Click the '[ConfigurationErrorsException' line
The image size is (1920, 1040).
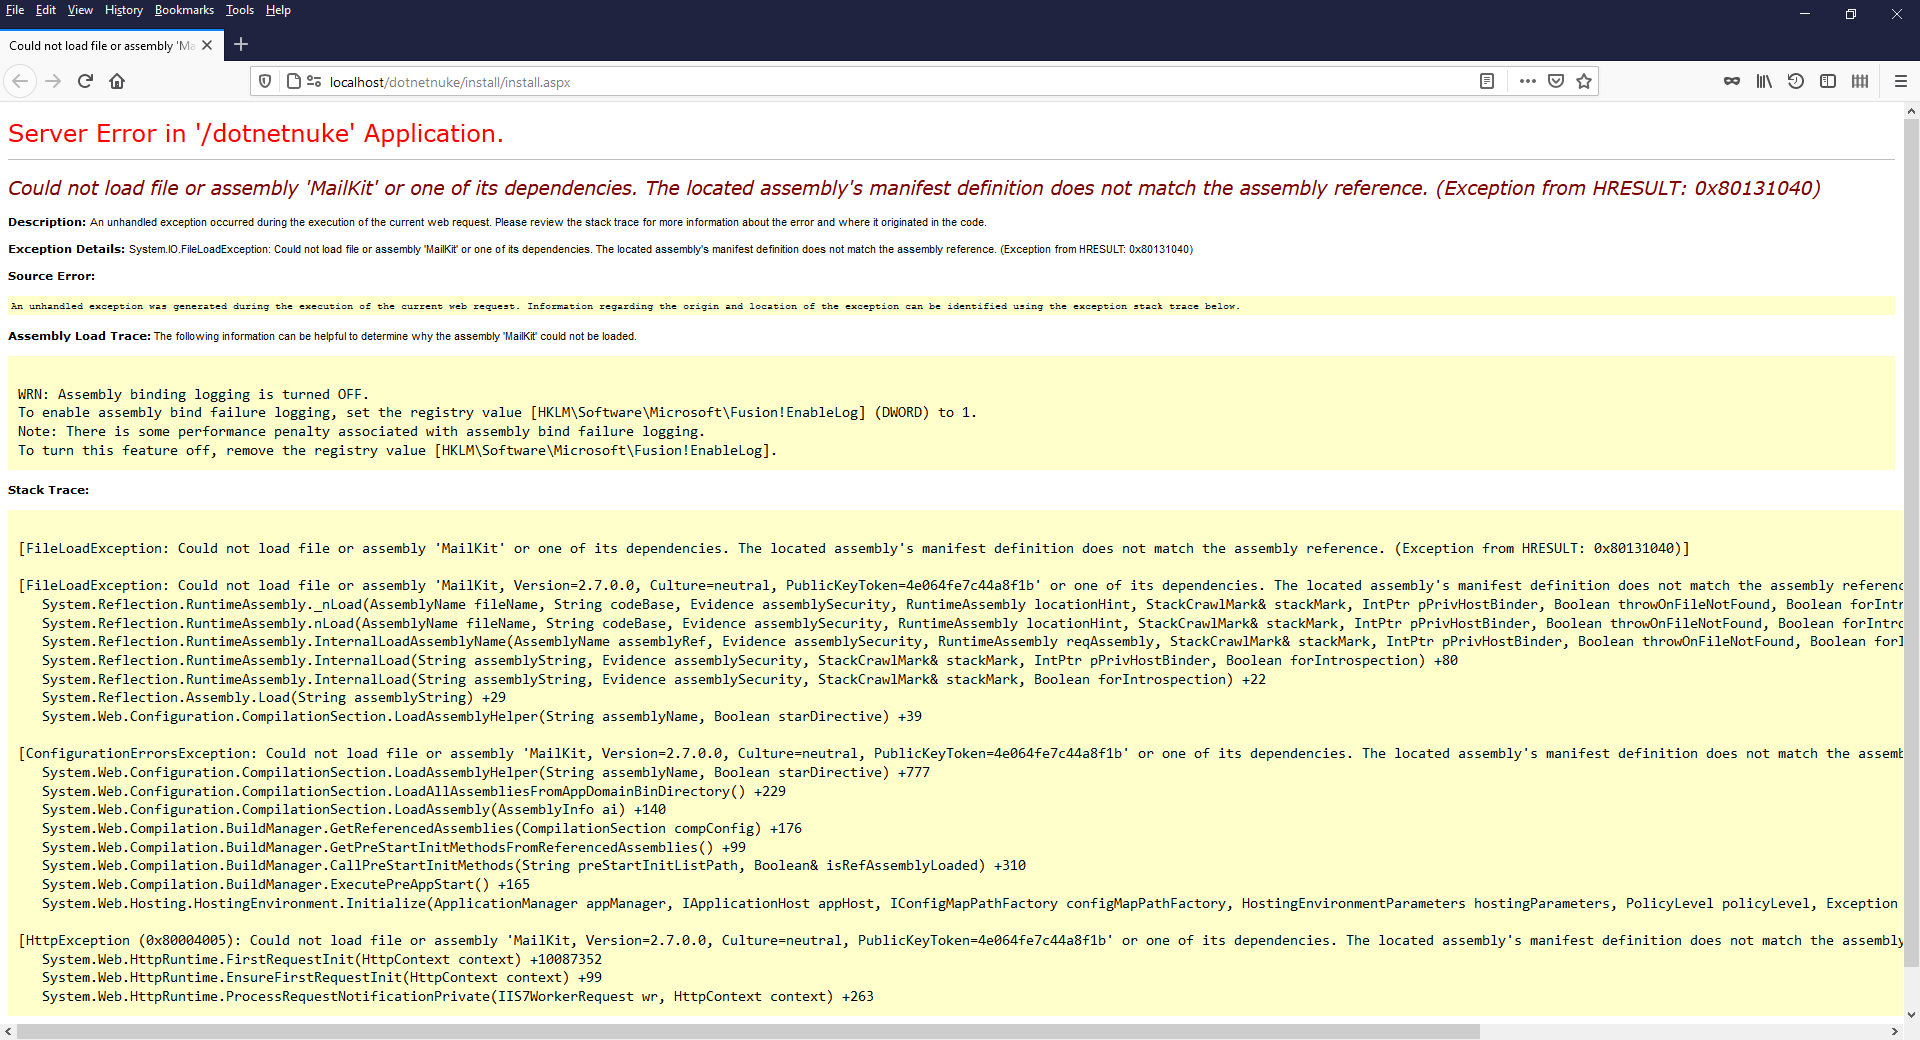[x=960, y=753]
